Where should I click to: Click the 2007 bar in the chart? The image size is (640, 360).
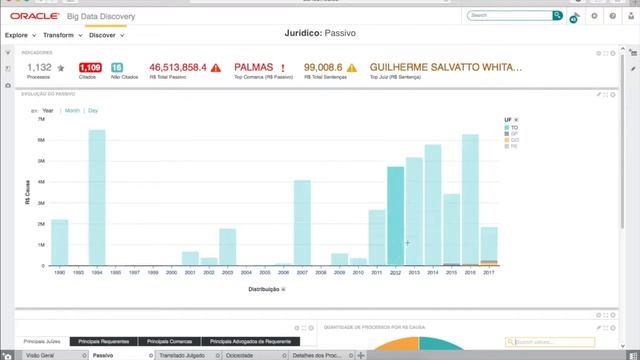coord(302,223)
